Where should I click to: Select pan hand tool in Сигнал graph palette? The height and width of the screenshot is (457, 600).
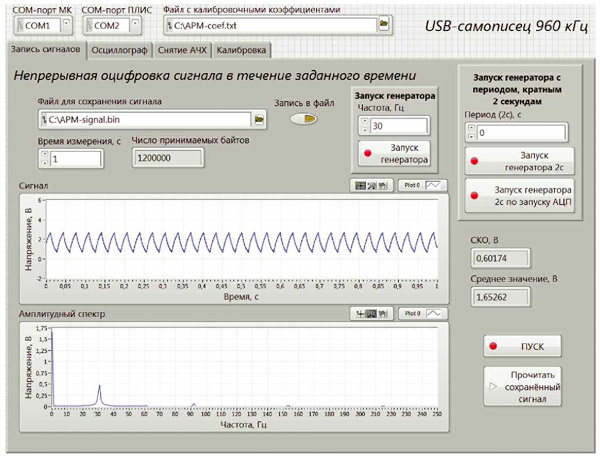click(x=383, y=185)
